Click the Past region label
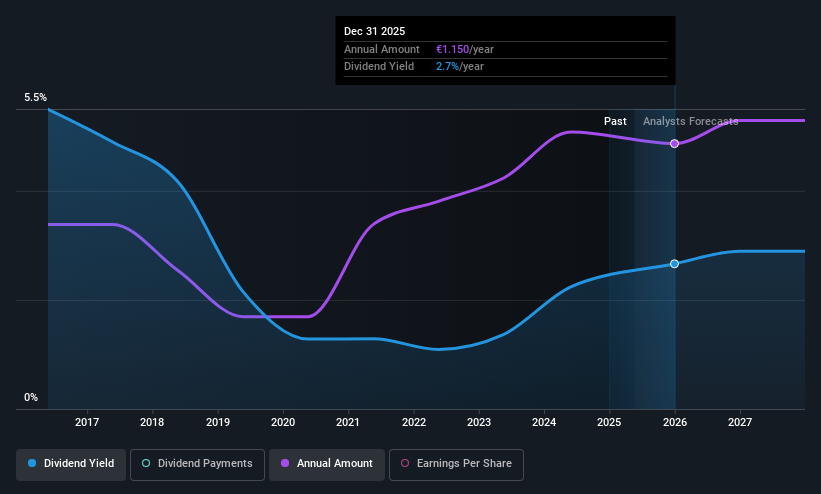 615,122
